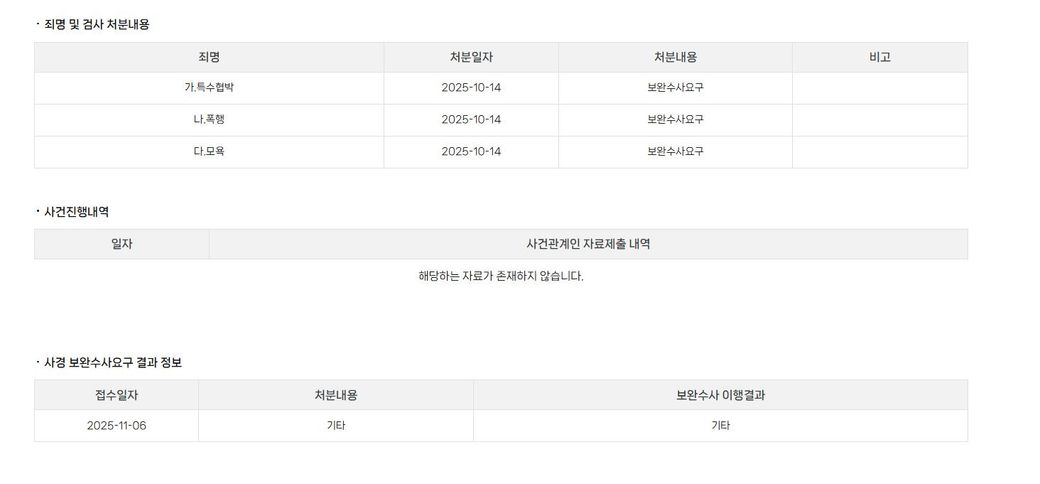1040x484 pixels.
Task: Click 보완수사요구 in the 다.모욕 row
Action: [675, 152]
